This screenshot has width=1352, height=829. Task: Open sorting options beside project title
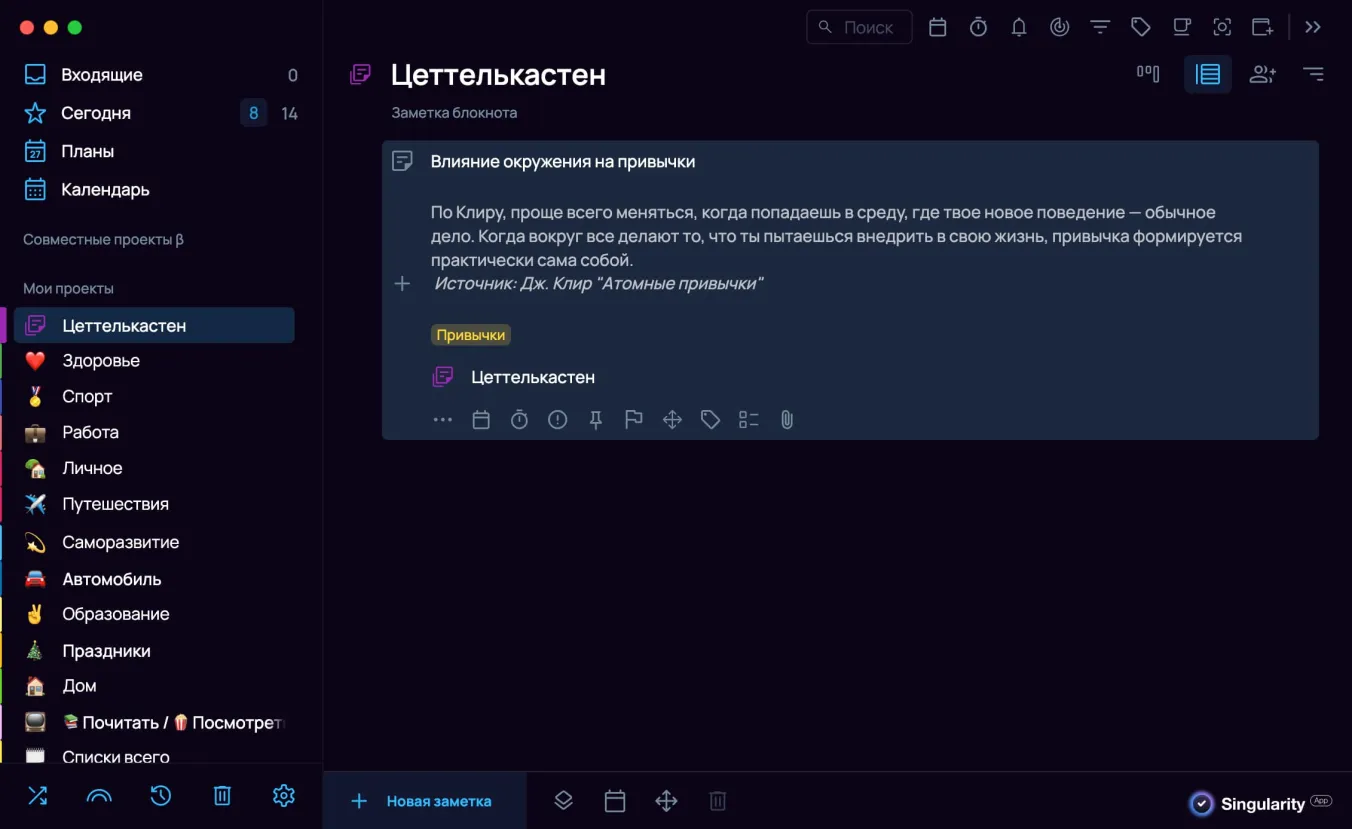(x=1313, y=74)
